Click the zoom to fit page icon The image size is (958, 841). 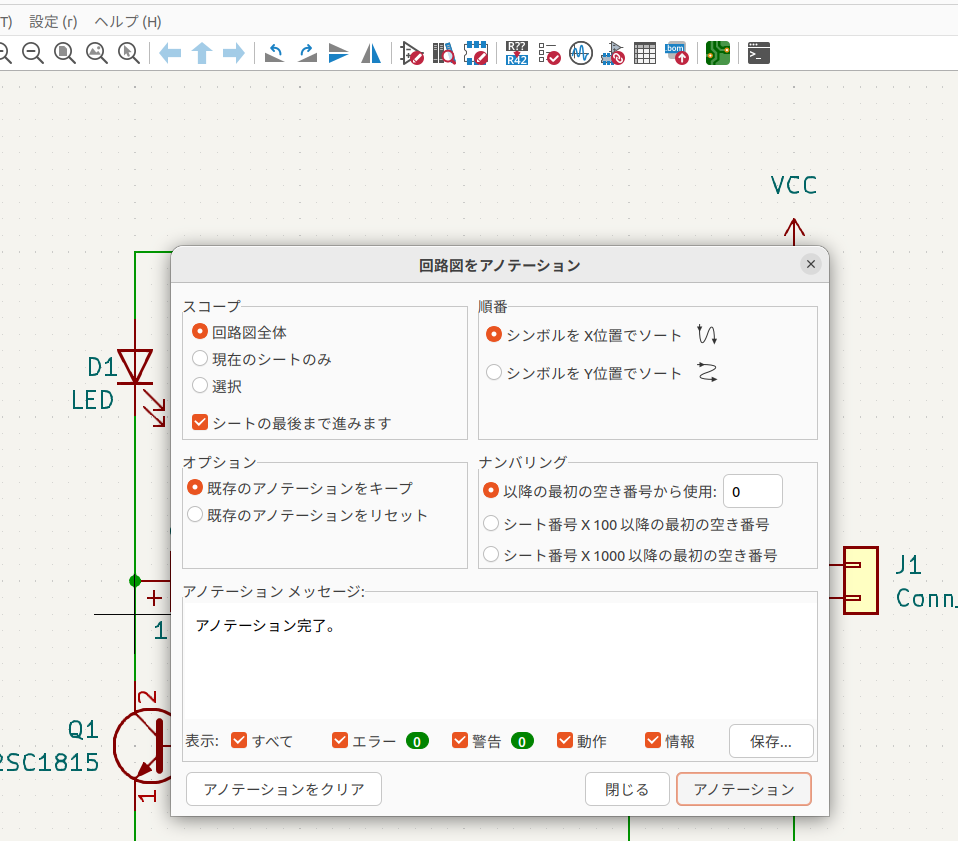pos(65,54)
